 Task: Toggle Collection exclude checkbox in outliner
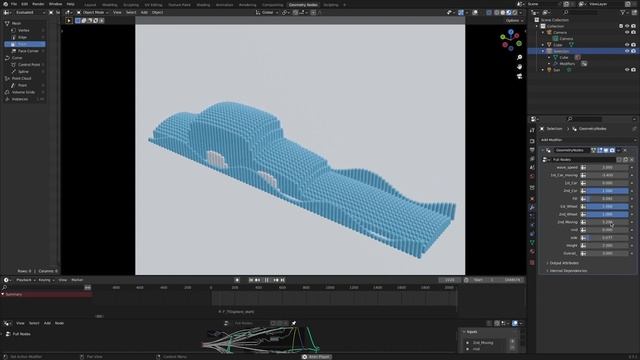(x=621, y=26)
